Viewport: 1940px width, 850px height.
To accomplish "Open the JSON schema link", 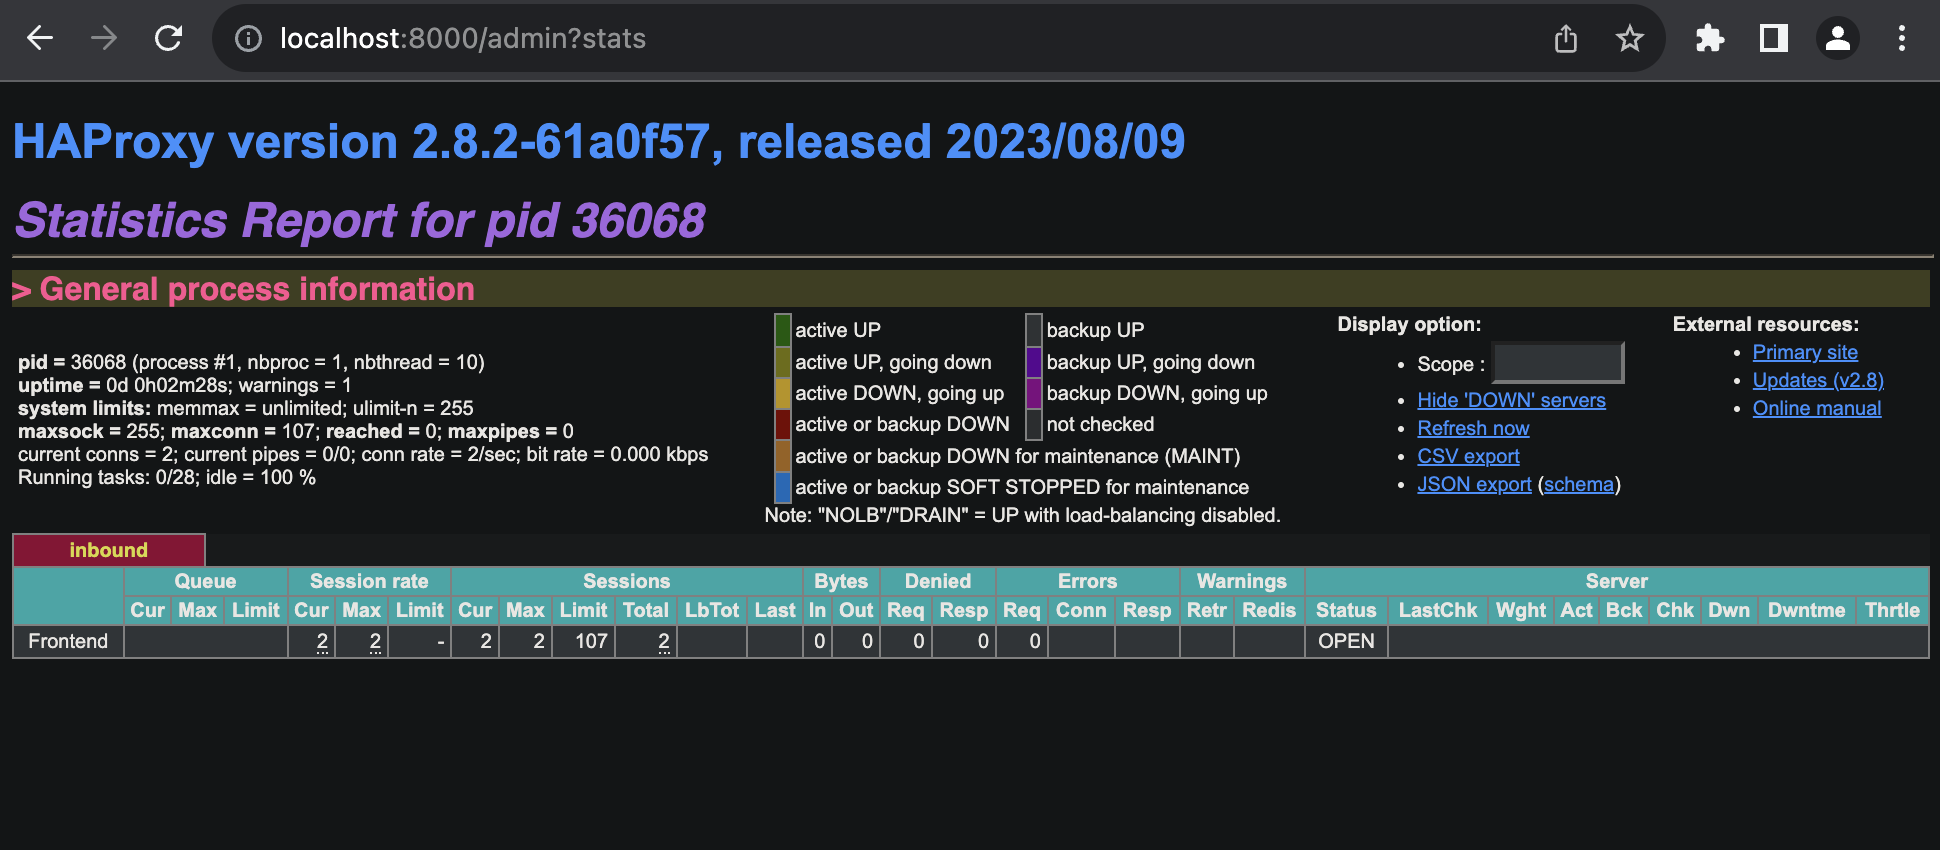I will (x=1579, y=484).
